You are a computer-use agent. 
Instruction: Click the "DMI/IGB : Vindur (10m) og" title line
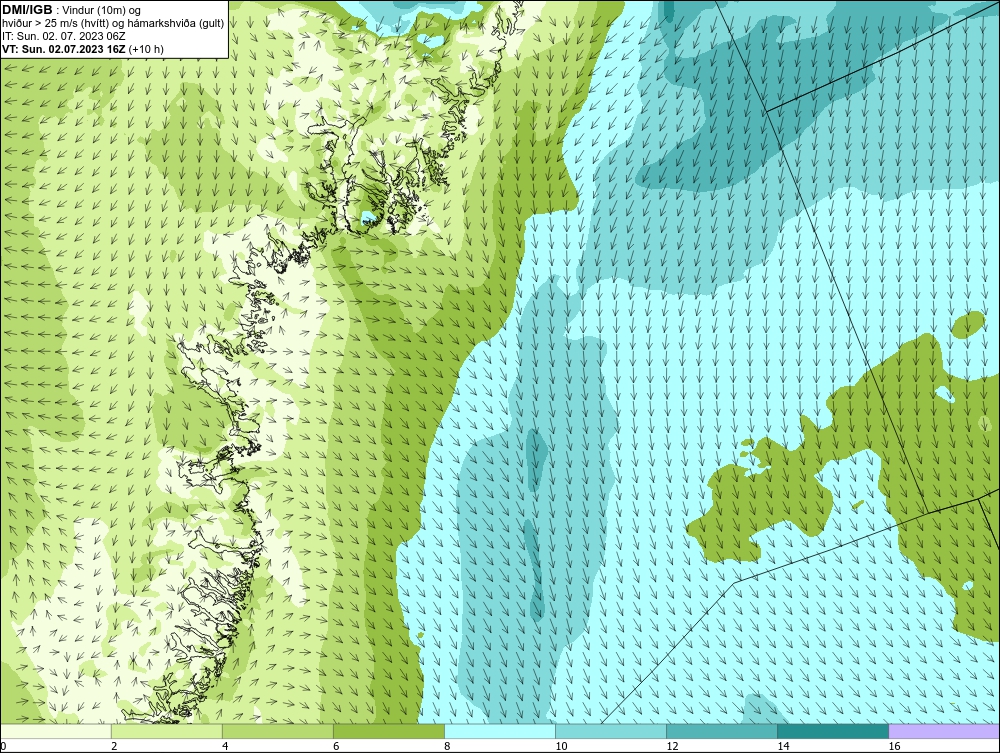72,10
